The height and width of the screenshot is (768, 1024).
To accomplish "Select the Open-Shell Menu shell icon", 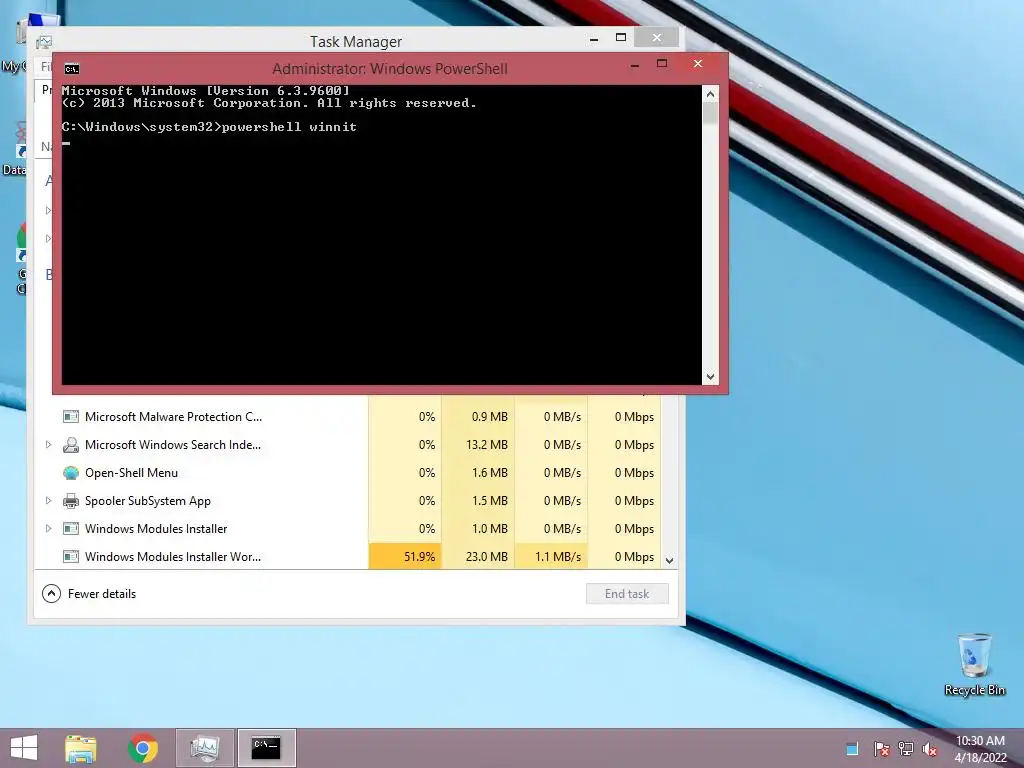I will [x=71, y=473].
